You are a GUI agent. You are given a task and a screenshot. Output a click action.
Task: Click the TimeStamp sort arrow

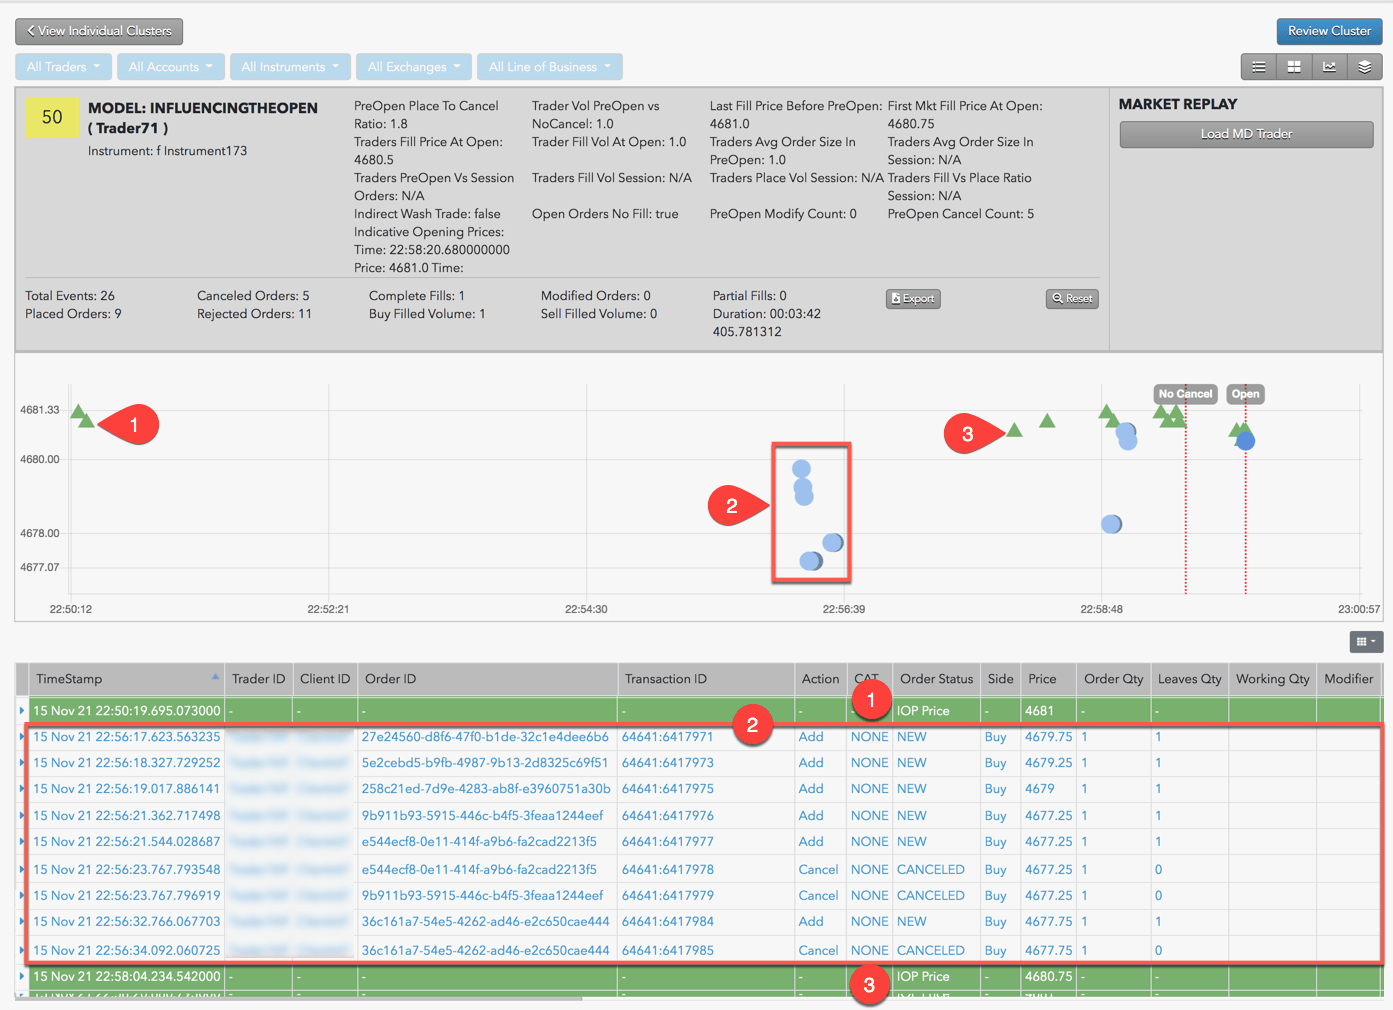(x=215, y=677)
